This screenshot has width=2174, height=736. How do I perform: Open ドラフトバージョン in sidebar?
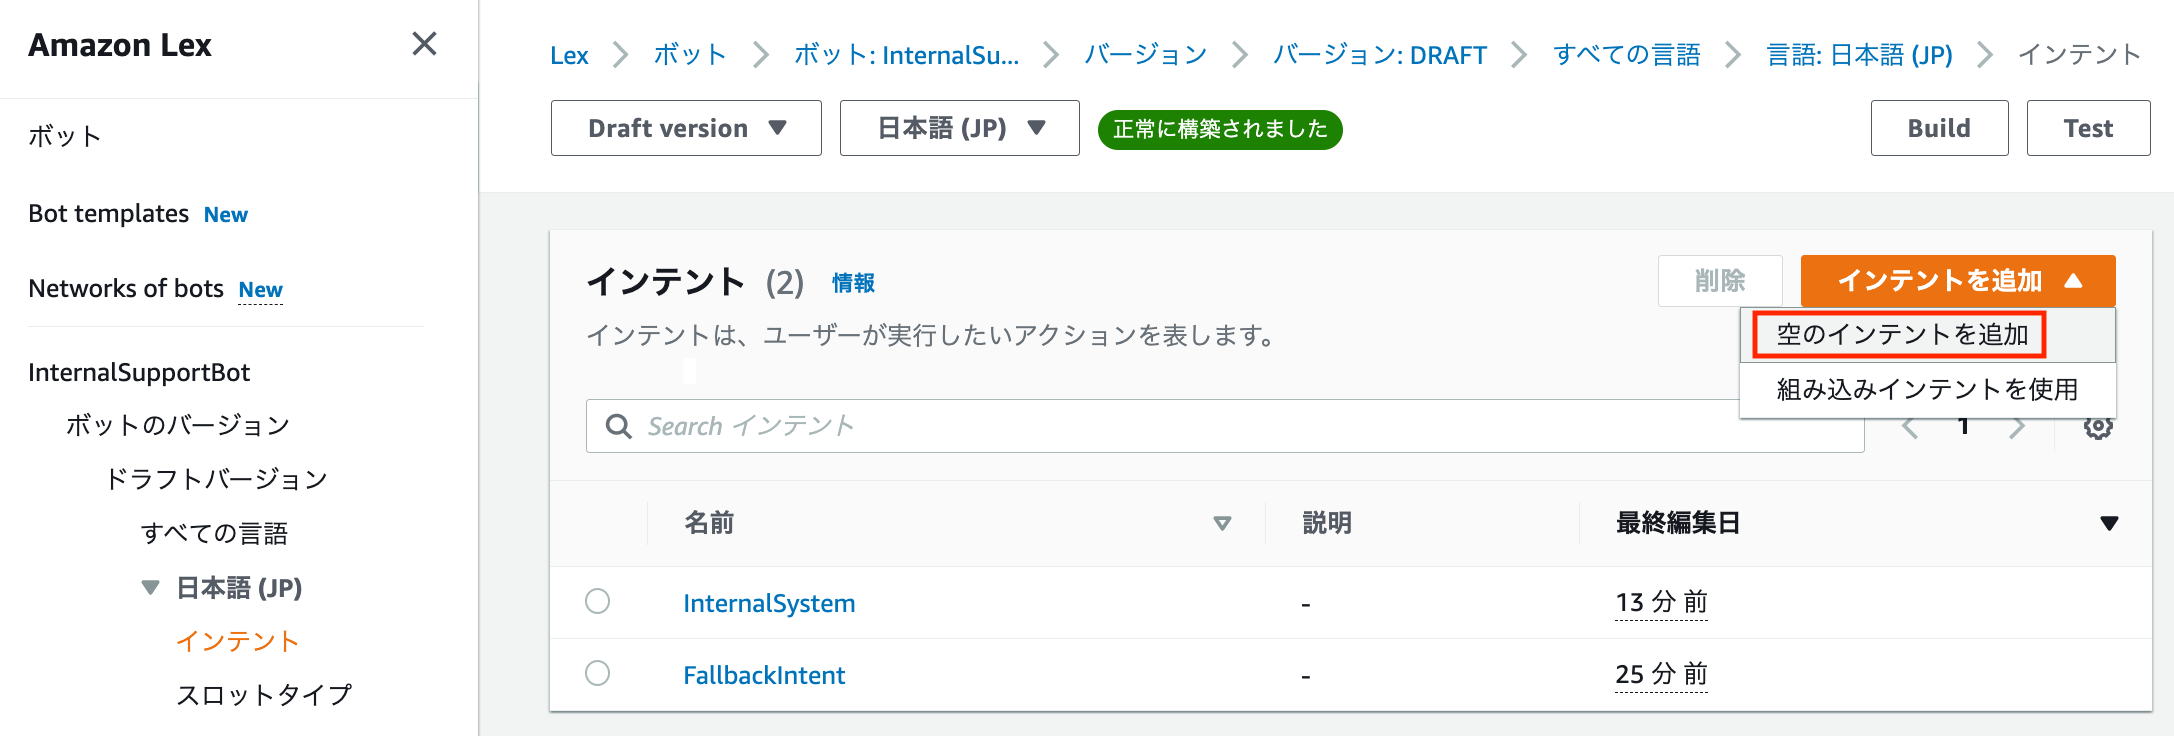click(216, 480)
